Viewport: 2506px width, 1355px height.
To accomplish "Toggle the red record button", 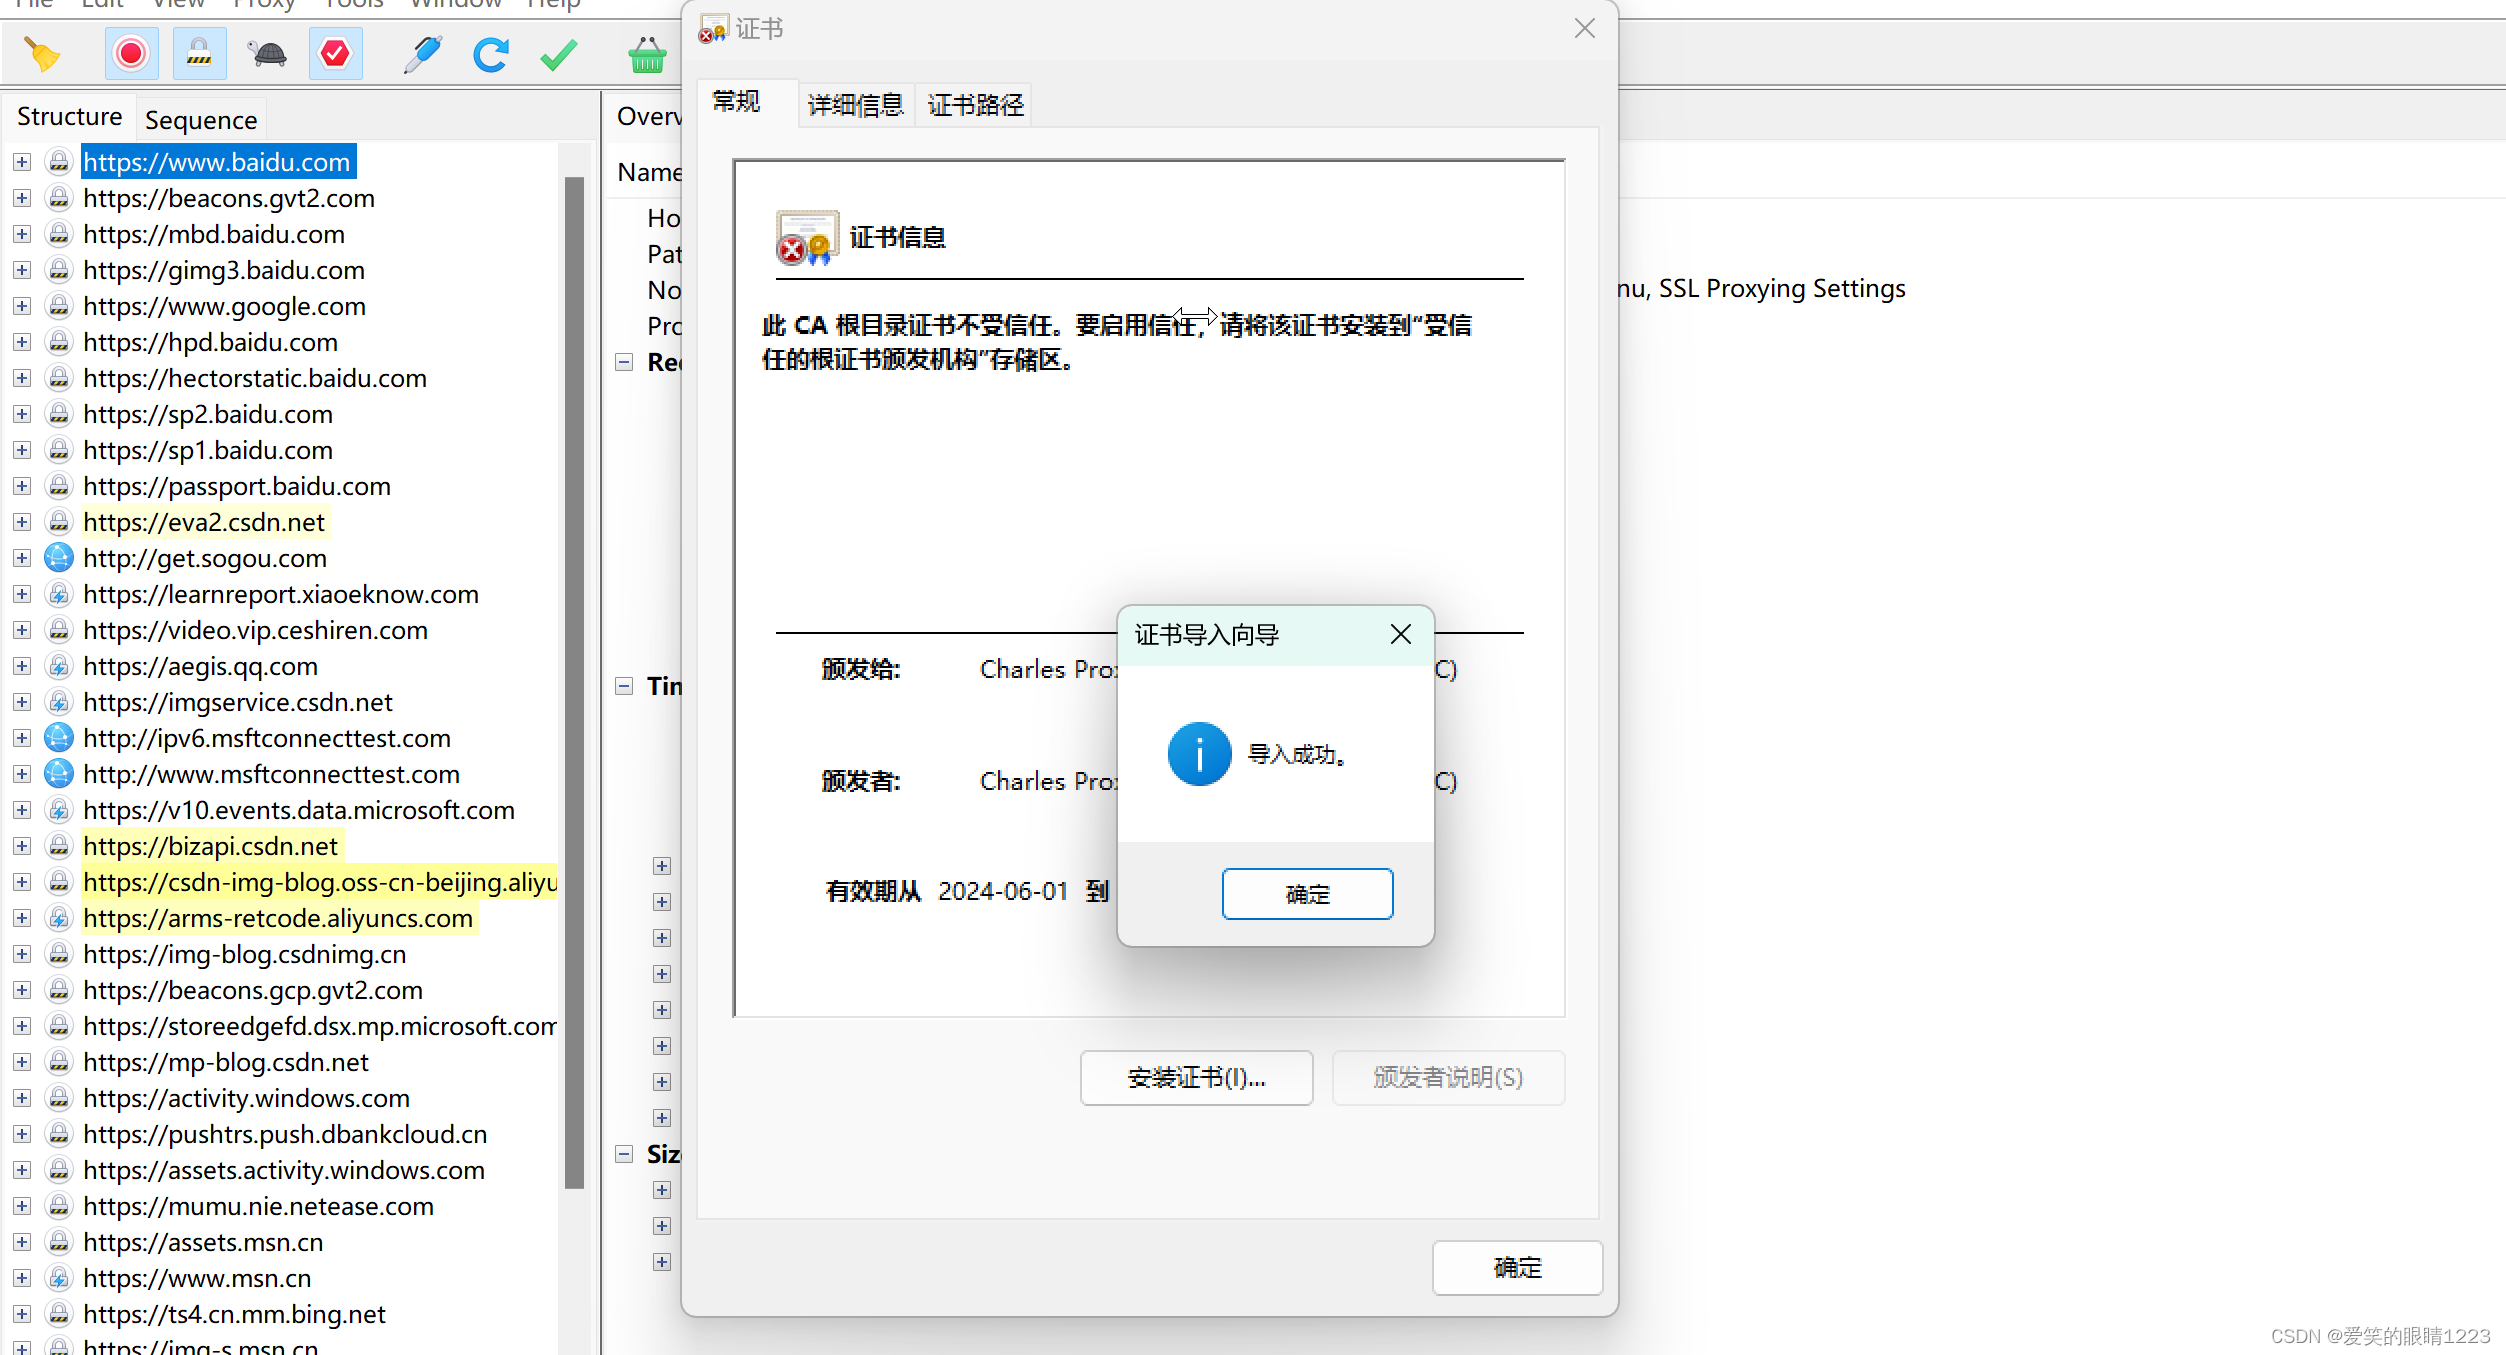I will click(x=131, y=54).
